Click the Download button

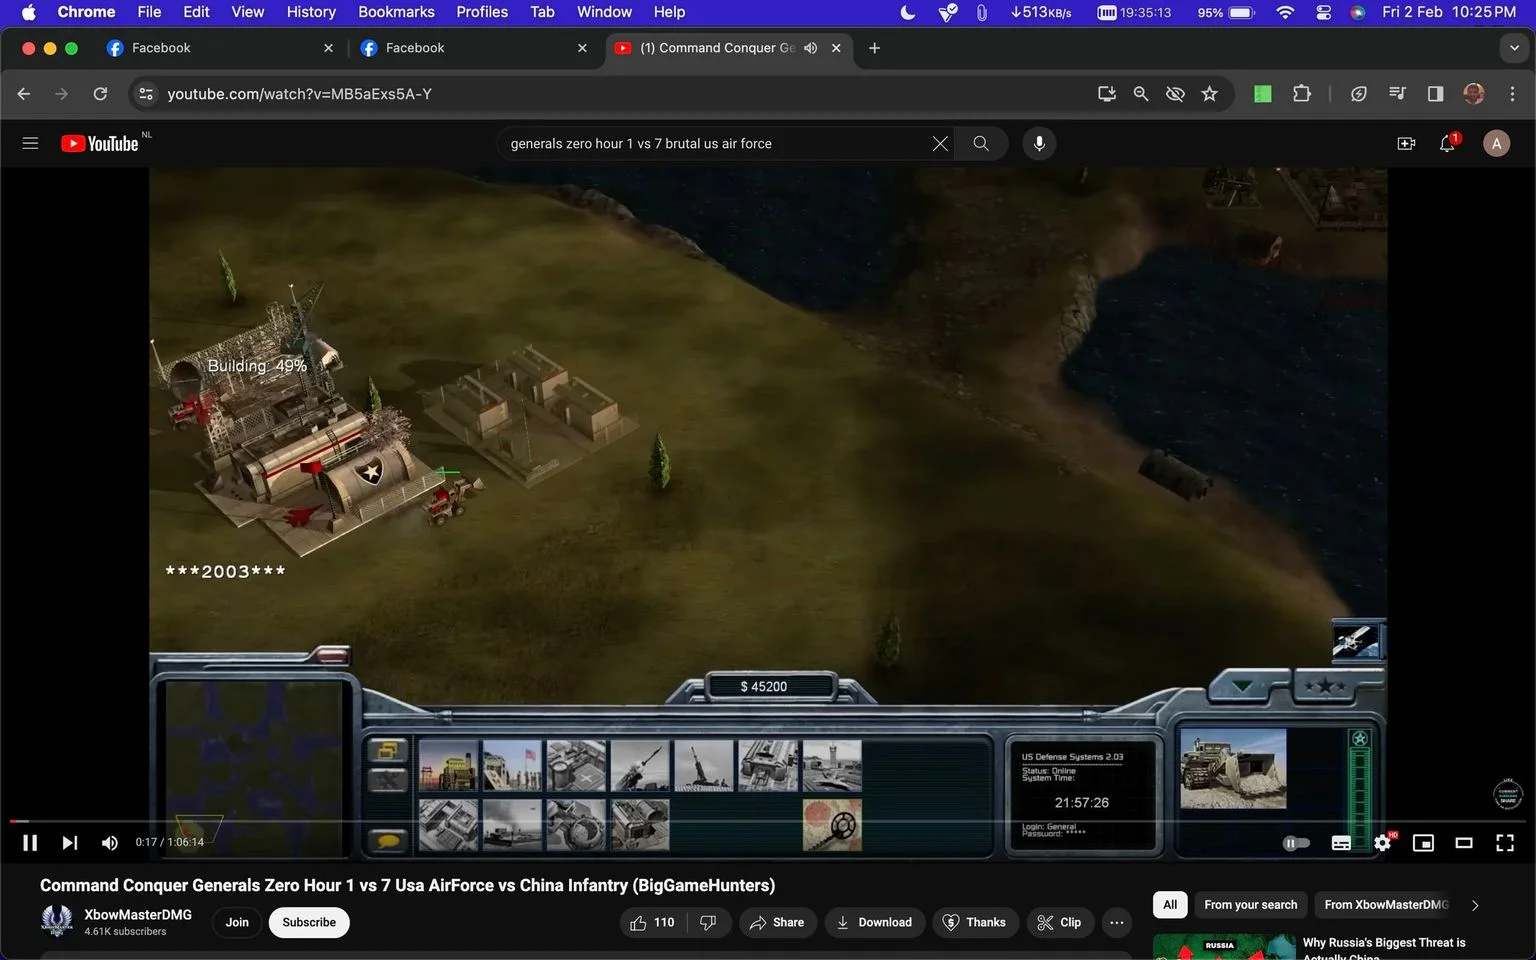coord(875,922)
